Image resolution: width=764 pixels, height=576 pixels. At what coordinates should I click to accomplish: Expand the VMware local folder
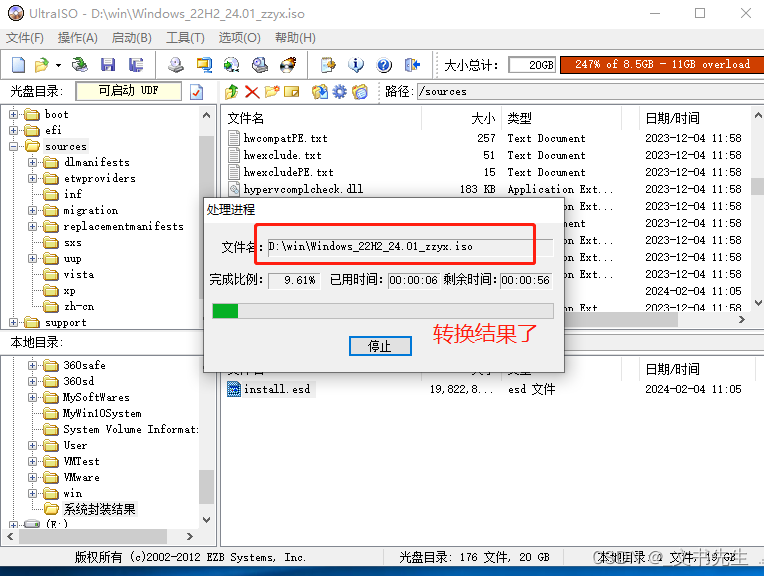coord(32,478)
